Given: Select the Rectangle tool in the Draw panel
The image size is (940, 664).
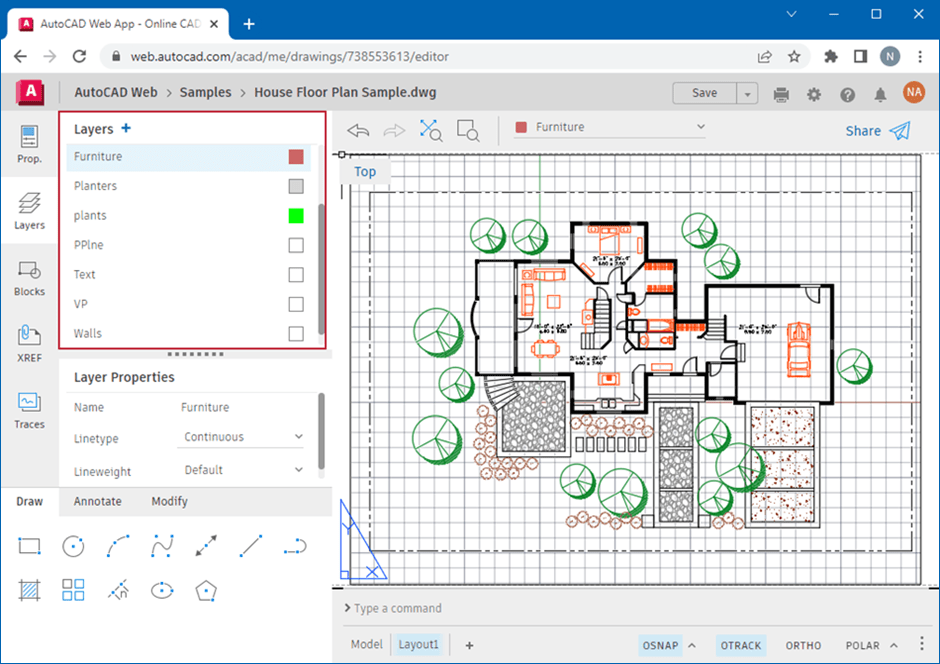Looking at the screenshot, I should pos(29,546).
